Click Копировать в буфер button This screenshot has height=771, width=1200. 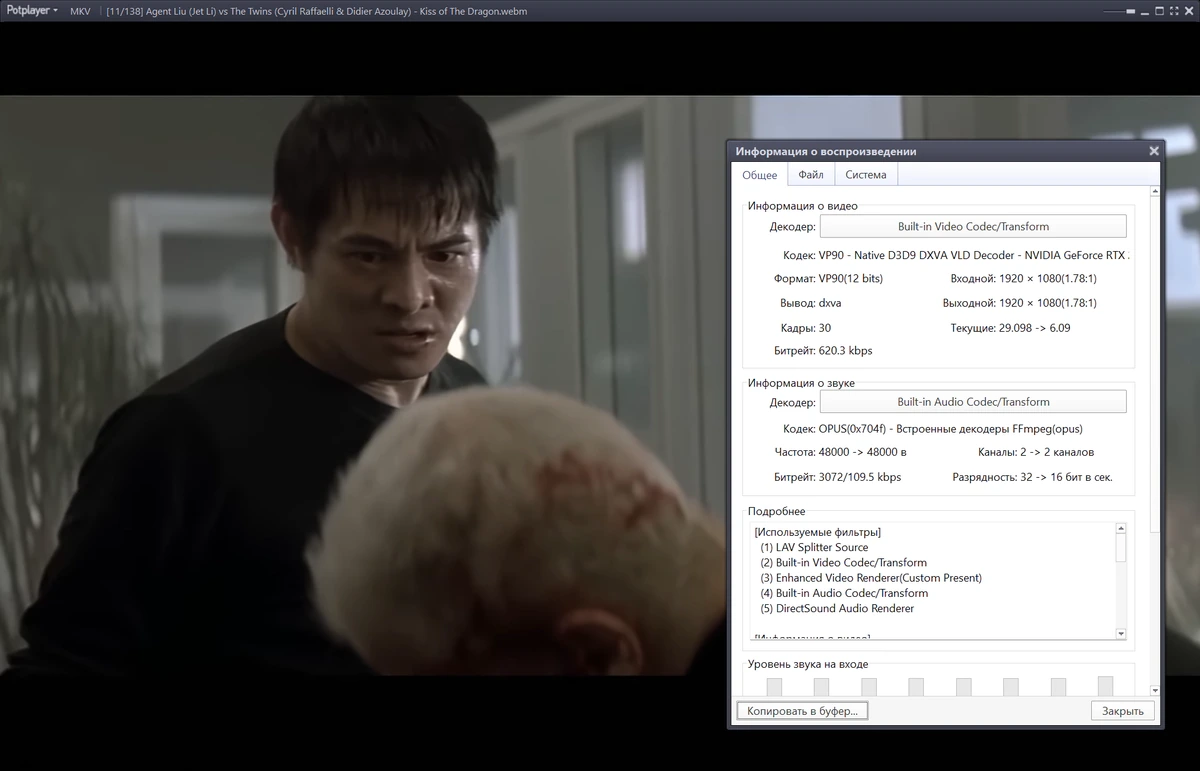tap(802, 711)
